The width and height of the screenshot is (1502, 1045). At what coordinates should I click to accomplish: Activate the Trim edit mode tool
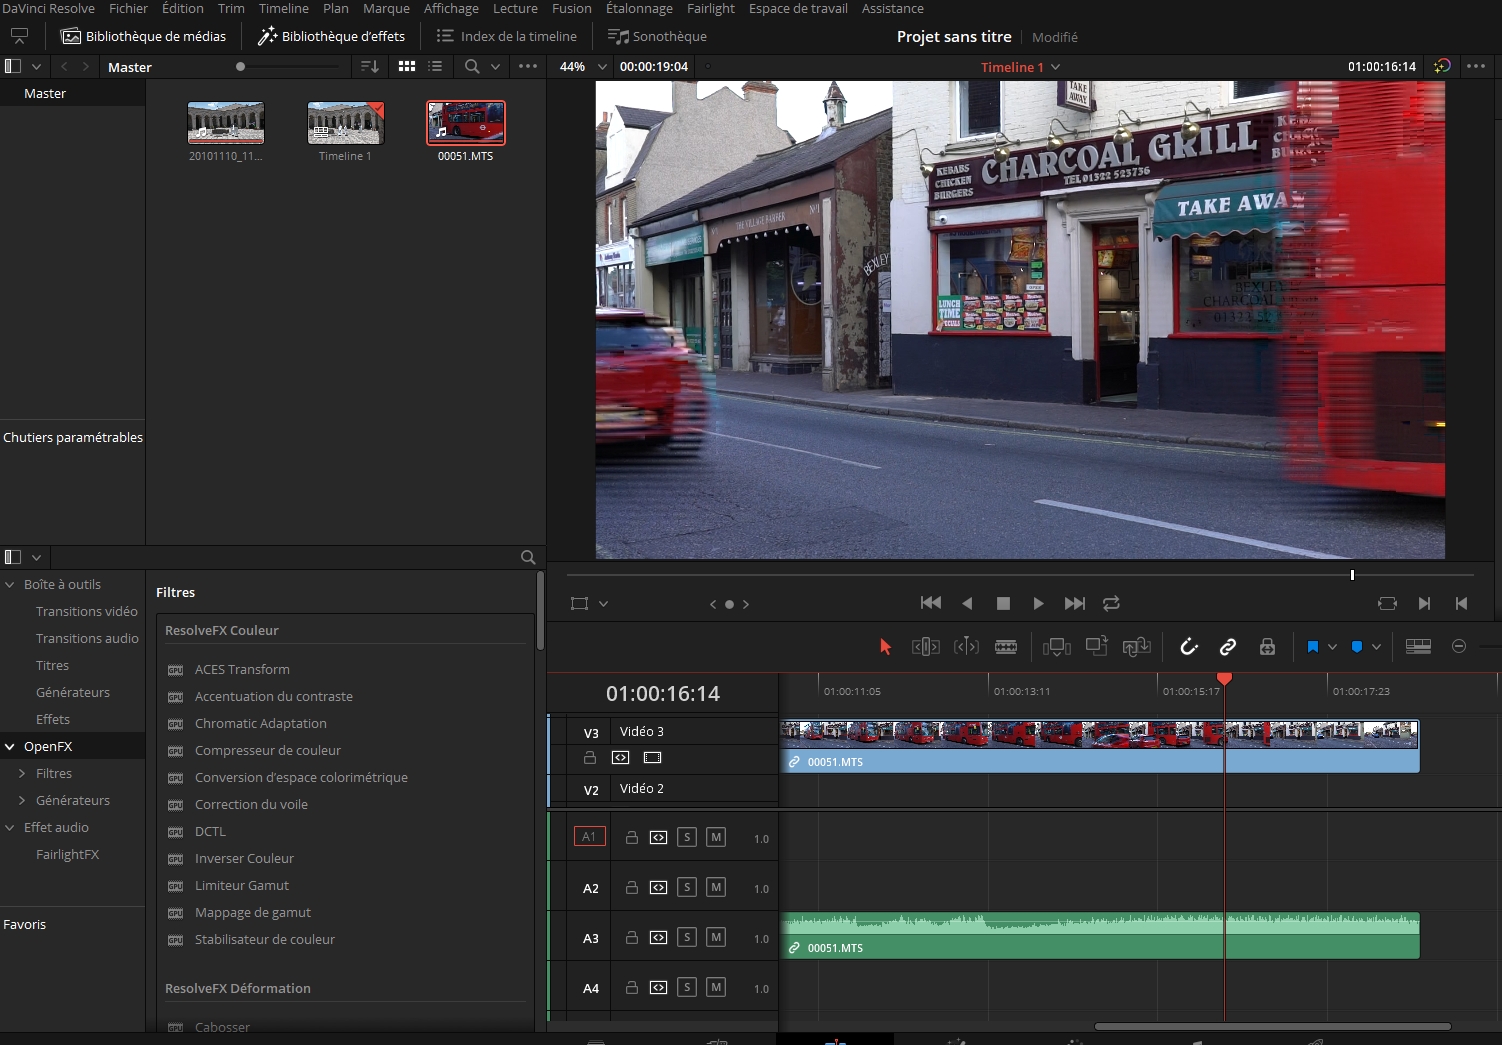pyautogui.click(x=926, y=647)
